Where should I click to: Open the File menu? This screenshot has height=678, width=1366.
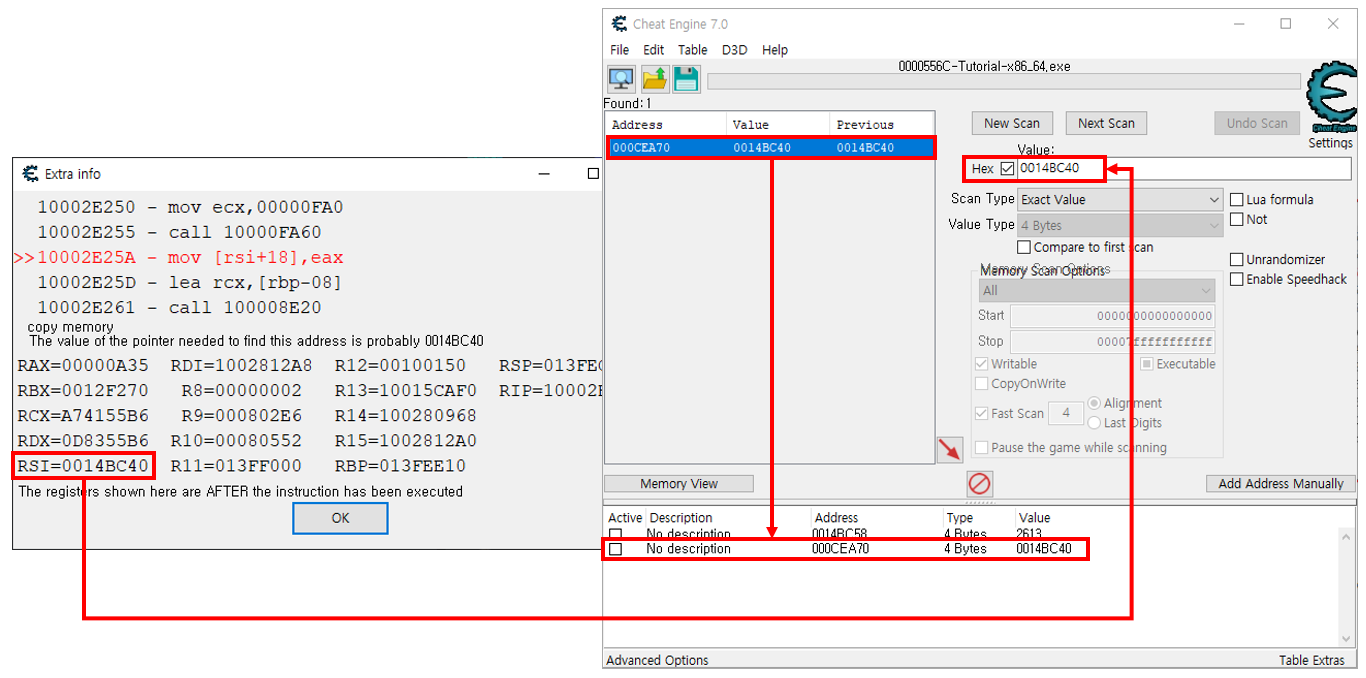click(620, 50)
